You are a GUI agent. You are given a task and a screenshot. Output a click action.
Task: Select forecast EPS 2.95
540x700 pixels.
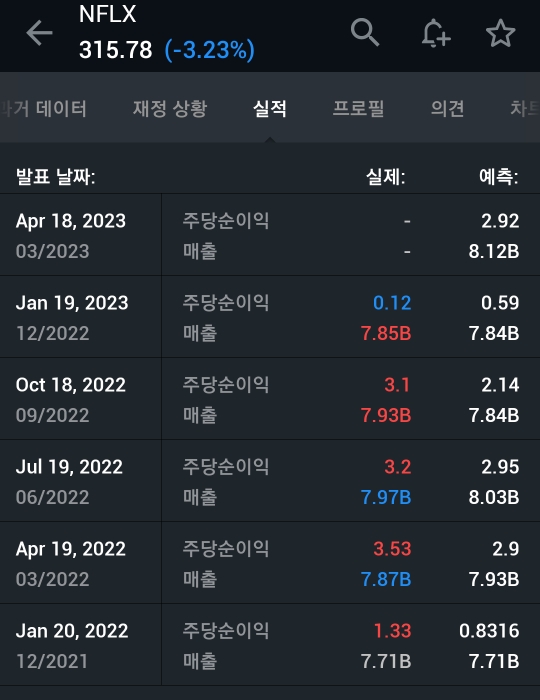[500, 467]
